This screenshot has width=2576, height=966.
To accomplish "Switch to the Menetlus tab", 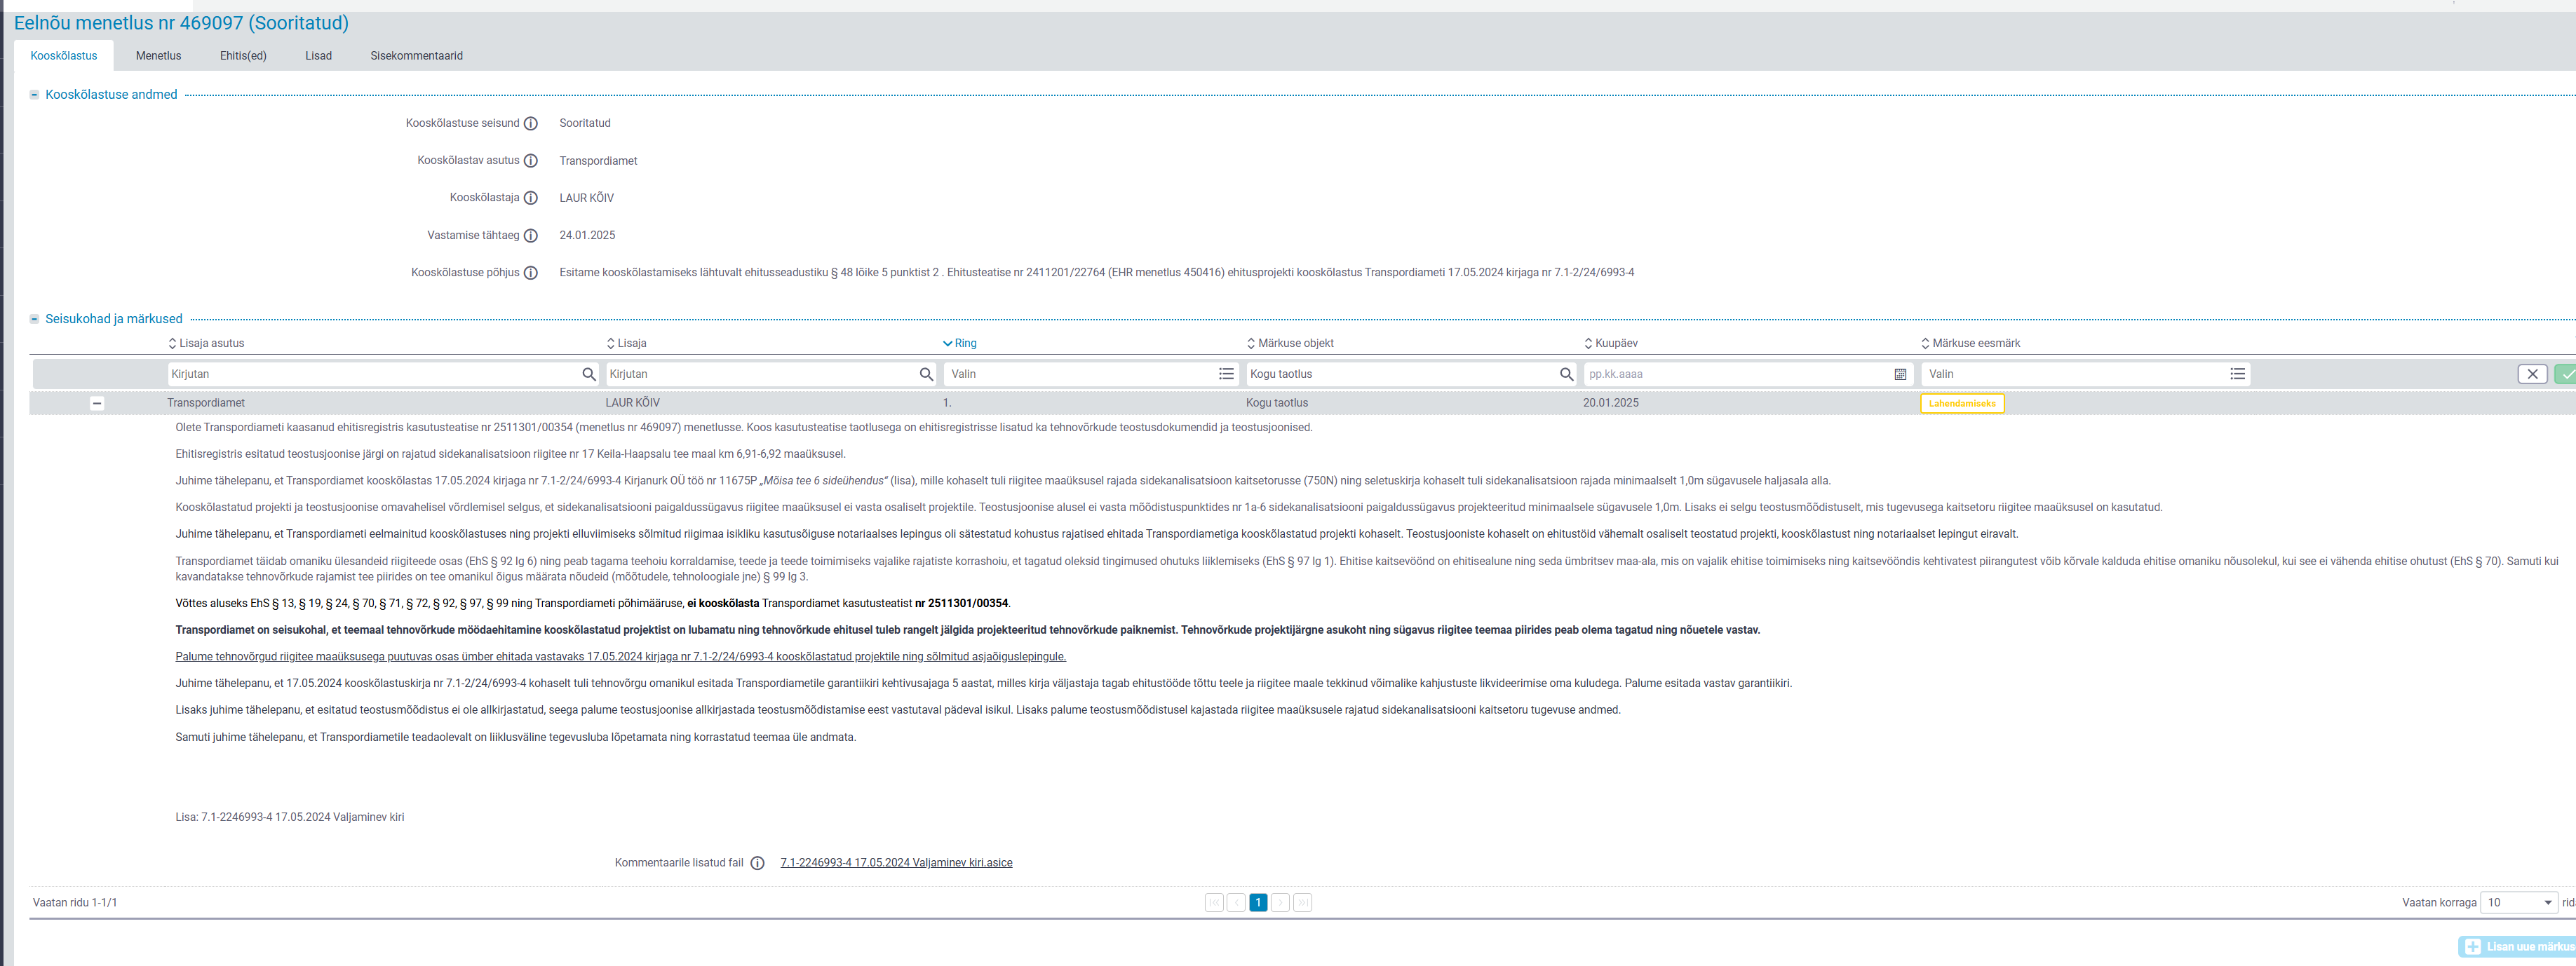I will (x=158, y=56).
